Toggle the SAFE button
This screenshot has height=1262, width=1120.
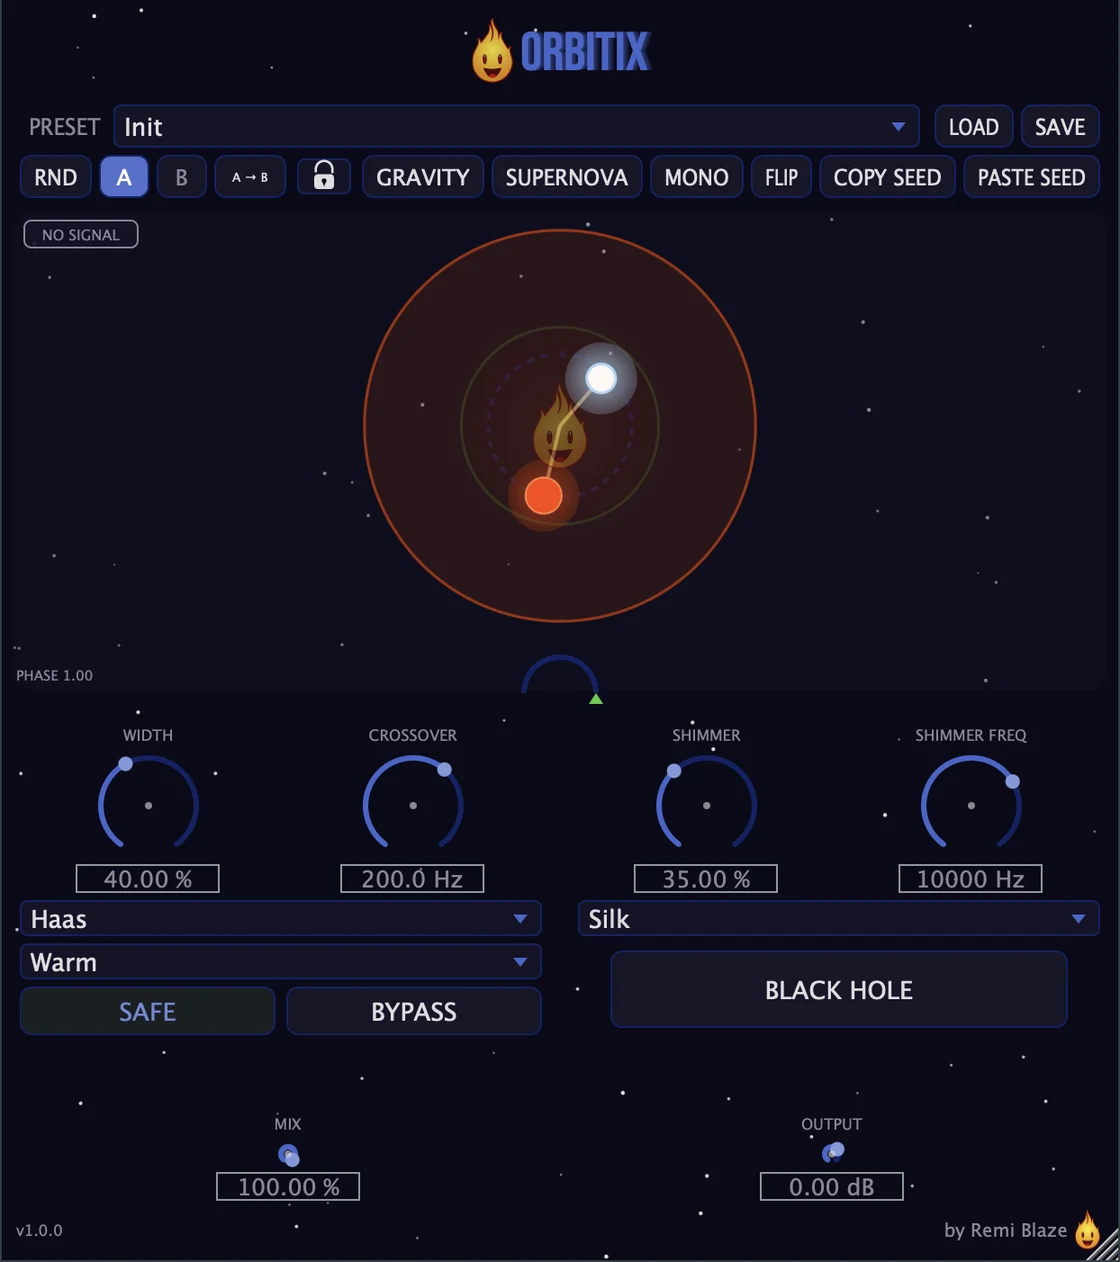[148, 1011]
